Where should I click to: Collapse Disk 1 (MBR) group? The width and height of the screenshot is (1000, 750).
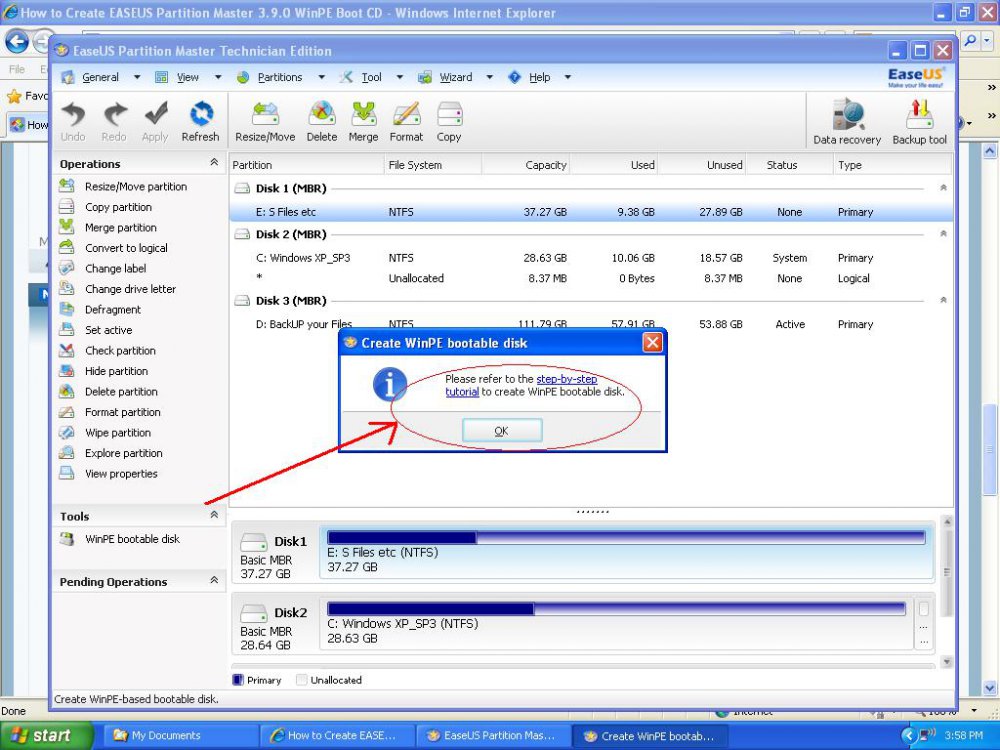pyautogui.click(x=943, y=188)
